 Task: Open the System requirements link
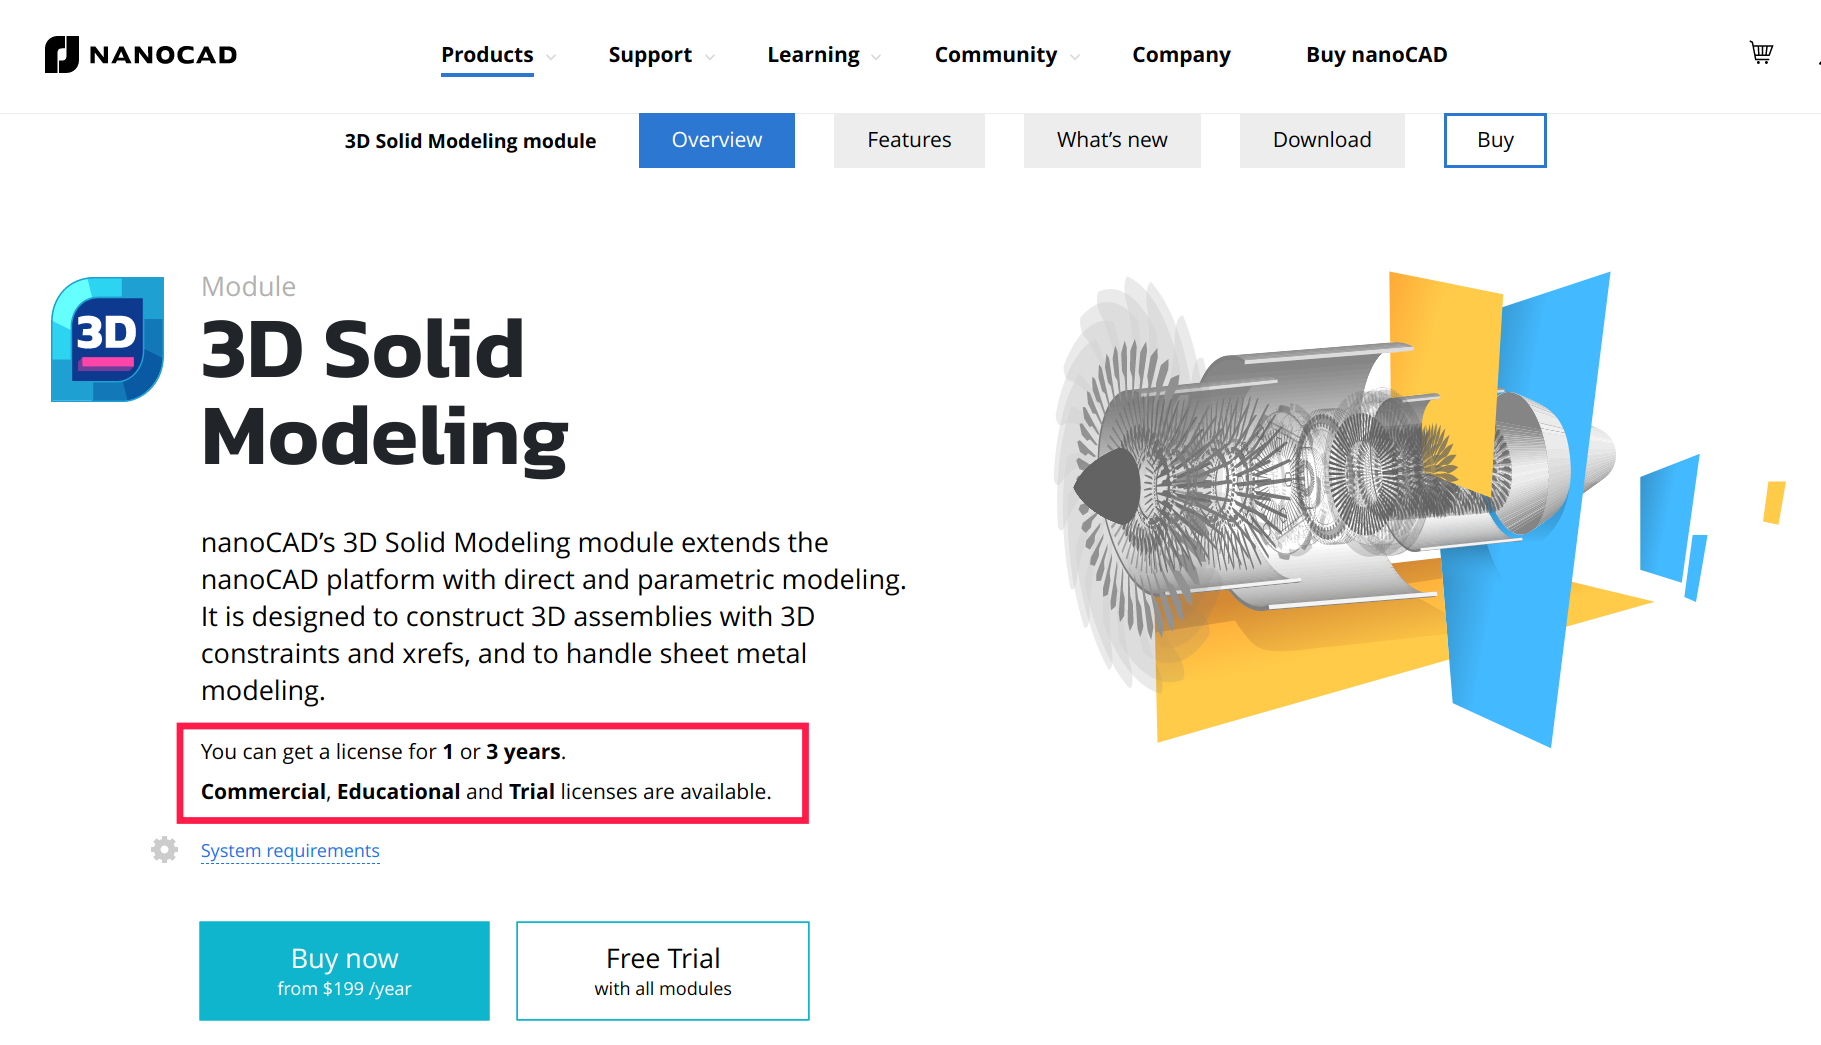(290, 851)
